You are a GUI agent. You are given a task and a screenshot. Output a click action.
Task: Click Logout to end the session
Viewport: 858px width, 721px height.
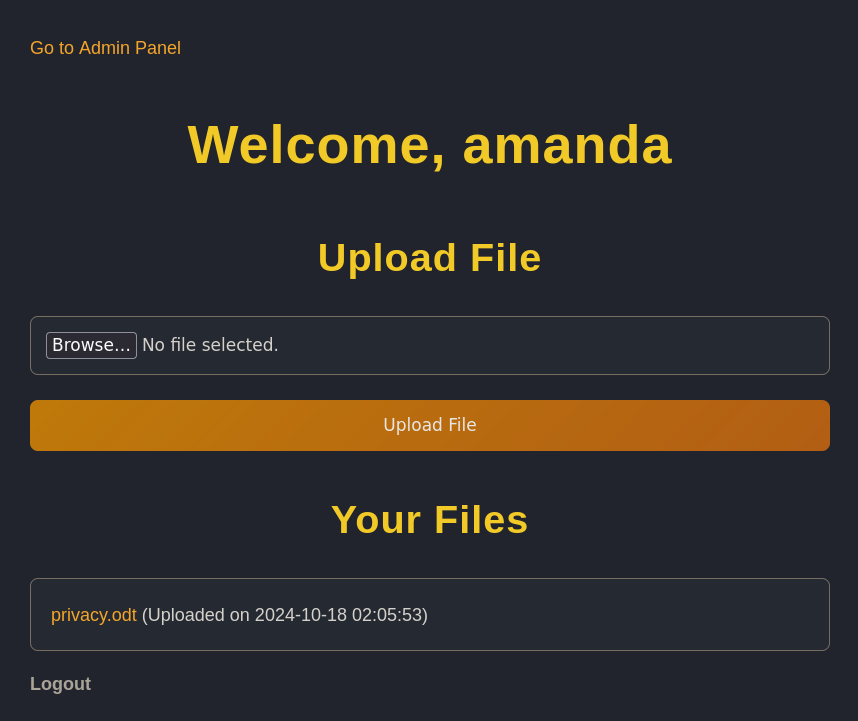tap(60, 684)
